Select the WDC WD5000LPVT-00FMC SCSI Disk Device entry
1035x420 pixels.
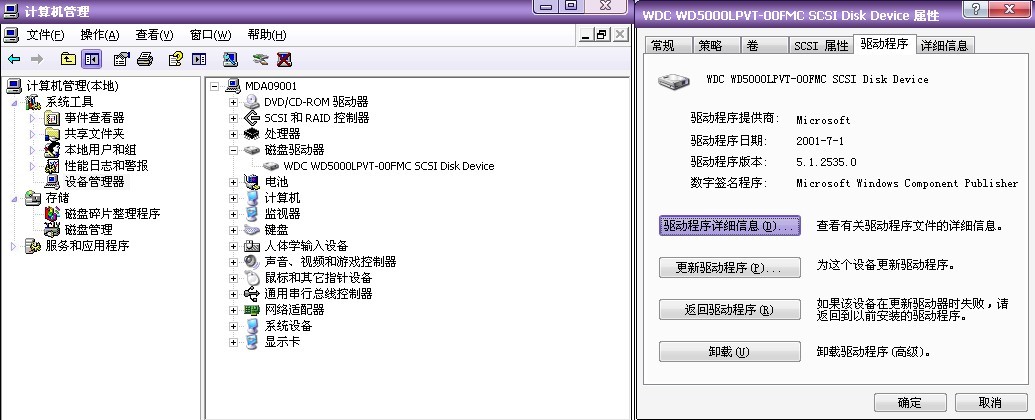click(x=388, y=166)
